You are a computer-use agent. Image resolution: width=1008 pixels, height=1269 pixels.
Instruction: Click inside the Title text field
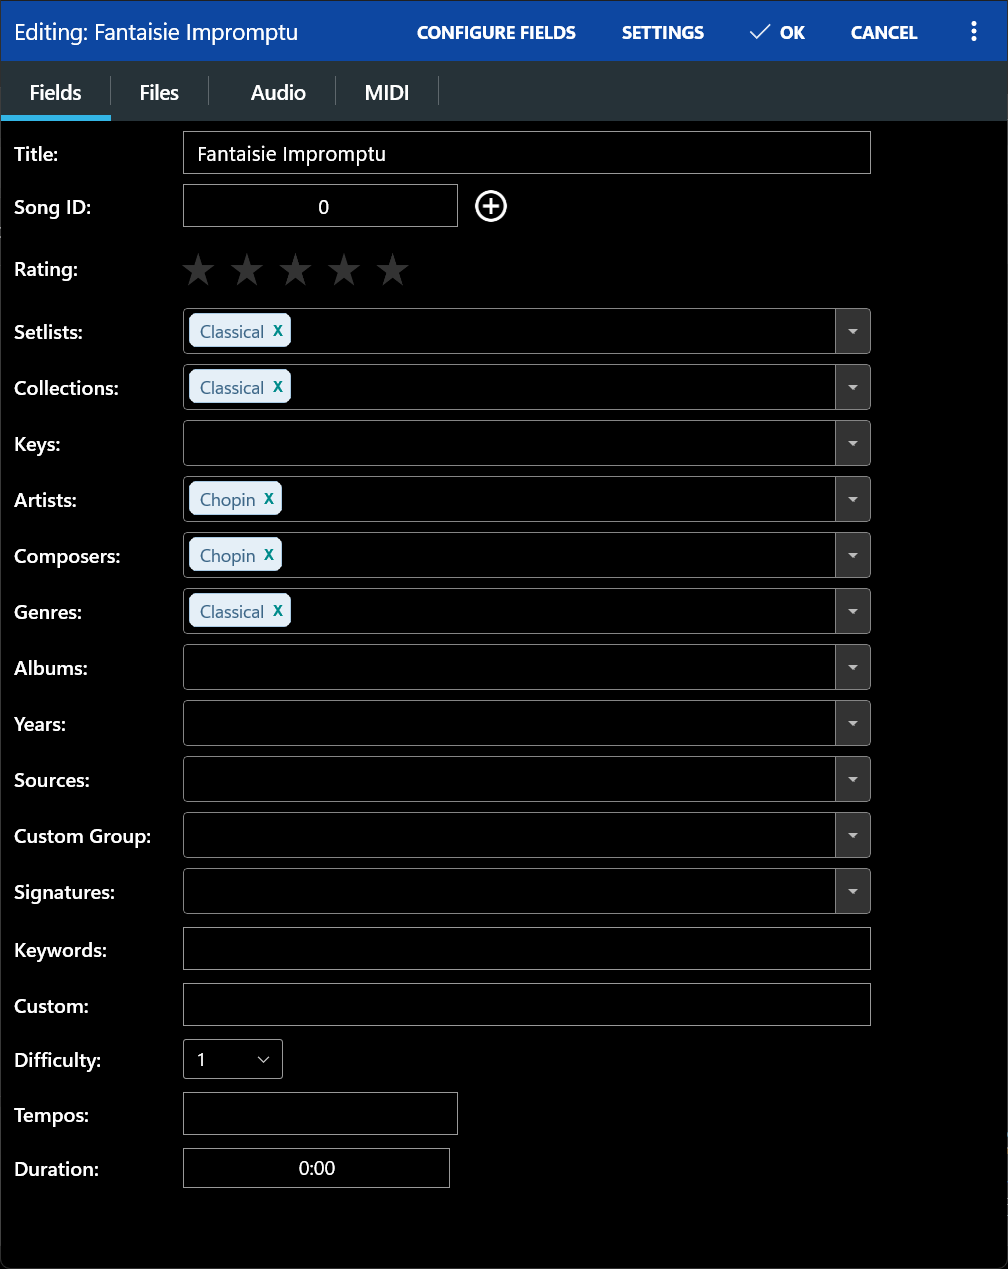pyautogui.click(x=525, y=152)
